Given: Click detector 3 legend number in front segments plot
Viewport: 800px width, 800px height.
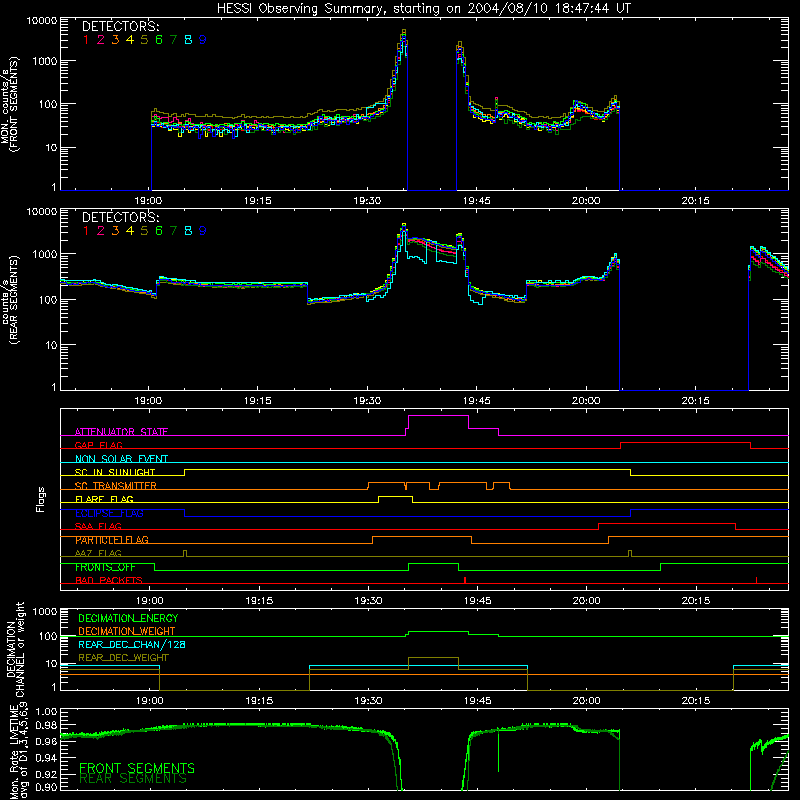Looking at the screenshot, I should tap(115, 39).
